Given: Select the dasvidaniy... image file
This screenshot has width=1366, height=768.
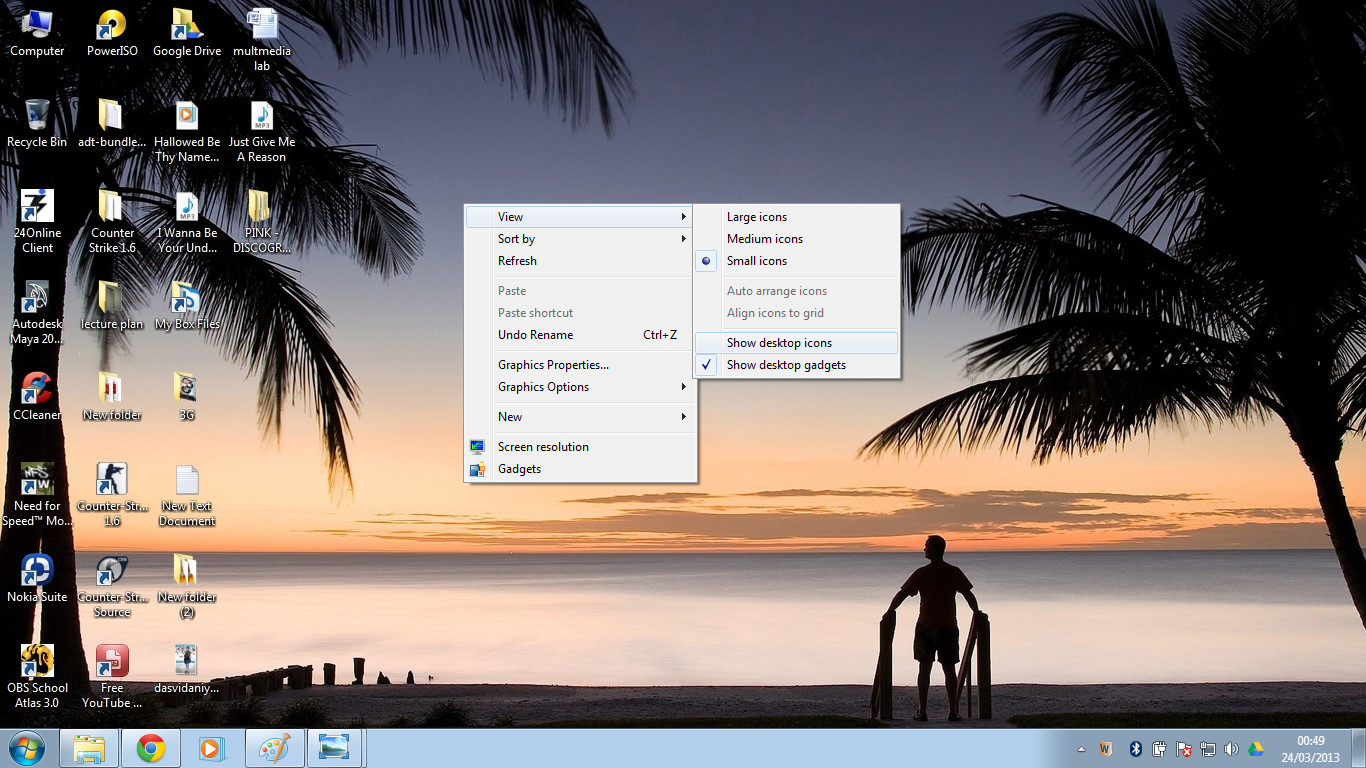Looking at the screenshot, I should click(x=187, y=670).
